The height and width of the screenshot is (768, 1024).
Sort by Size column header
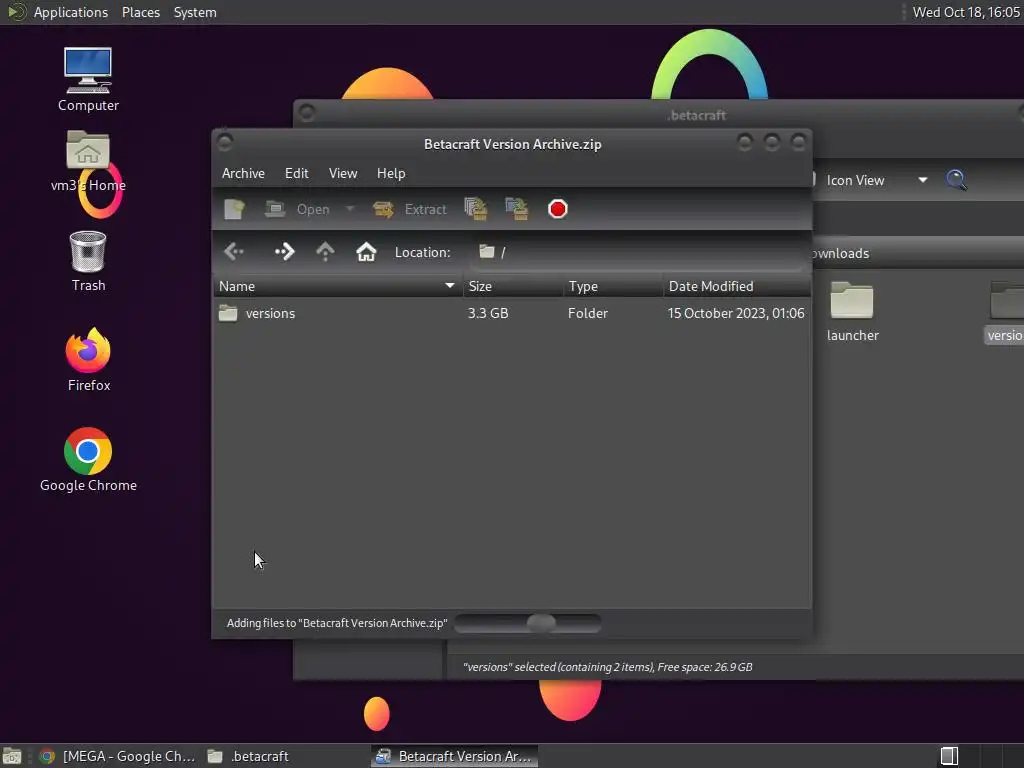click(x=513, y=286)
